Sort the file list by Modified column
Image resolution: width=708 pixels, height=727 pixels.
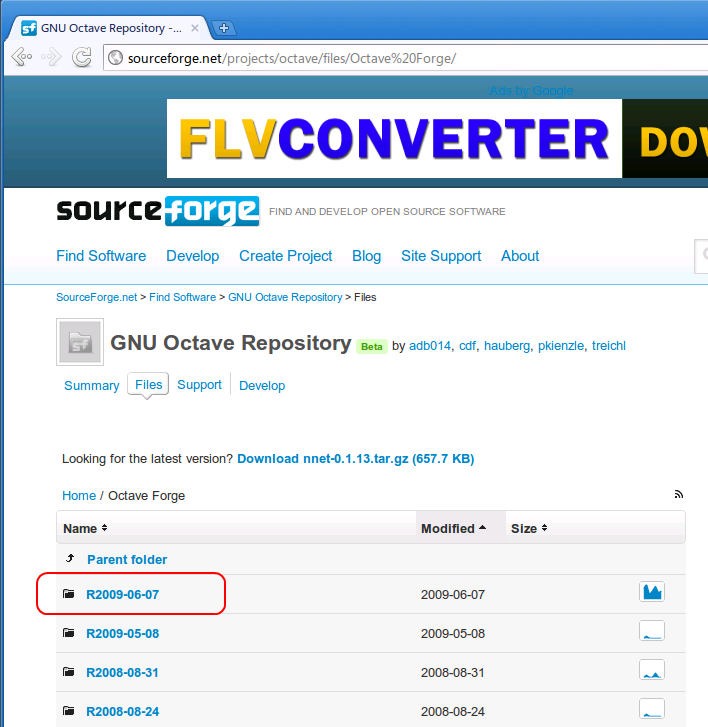coord(453,529)
